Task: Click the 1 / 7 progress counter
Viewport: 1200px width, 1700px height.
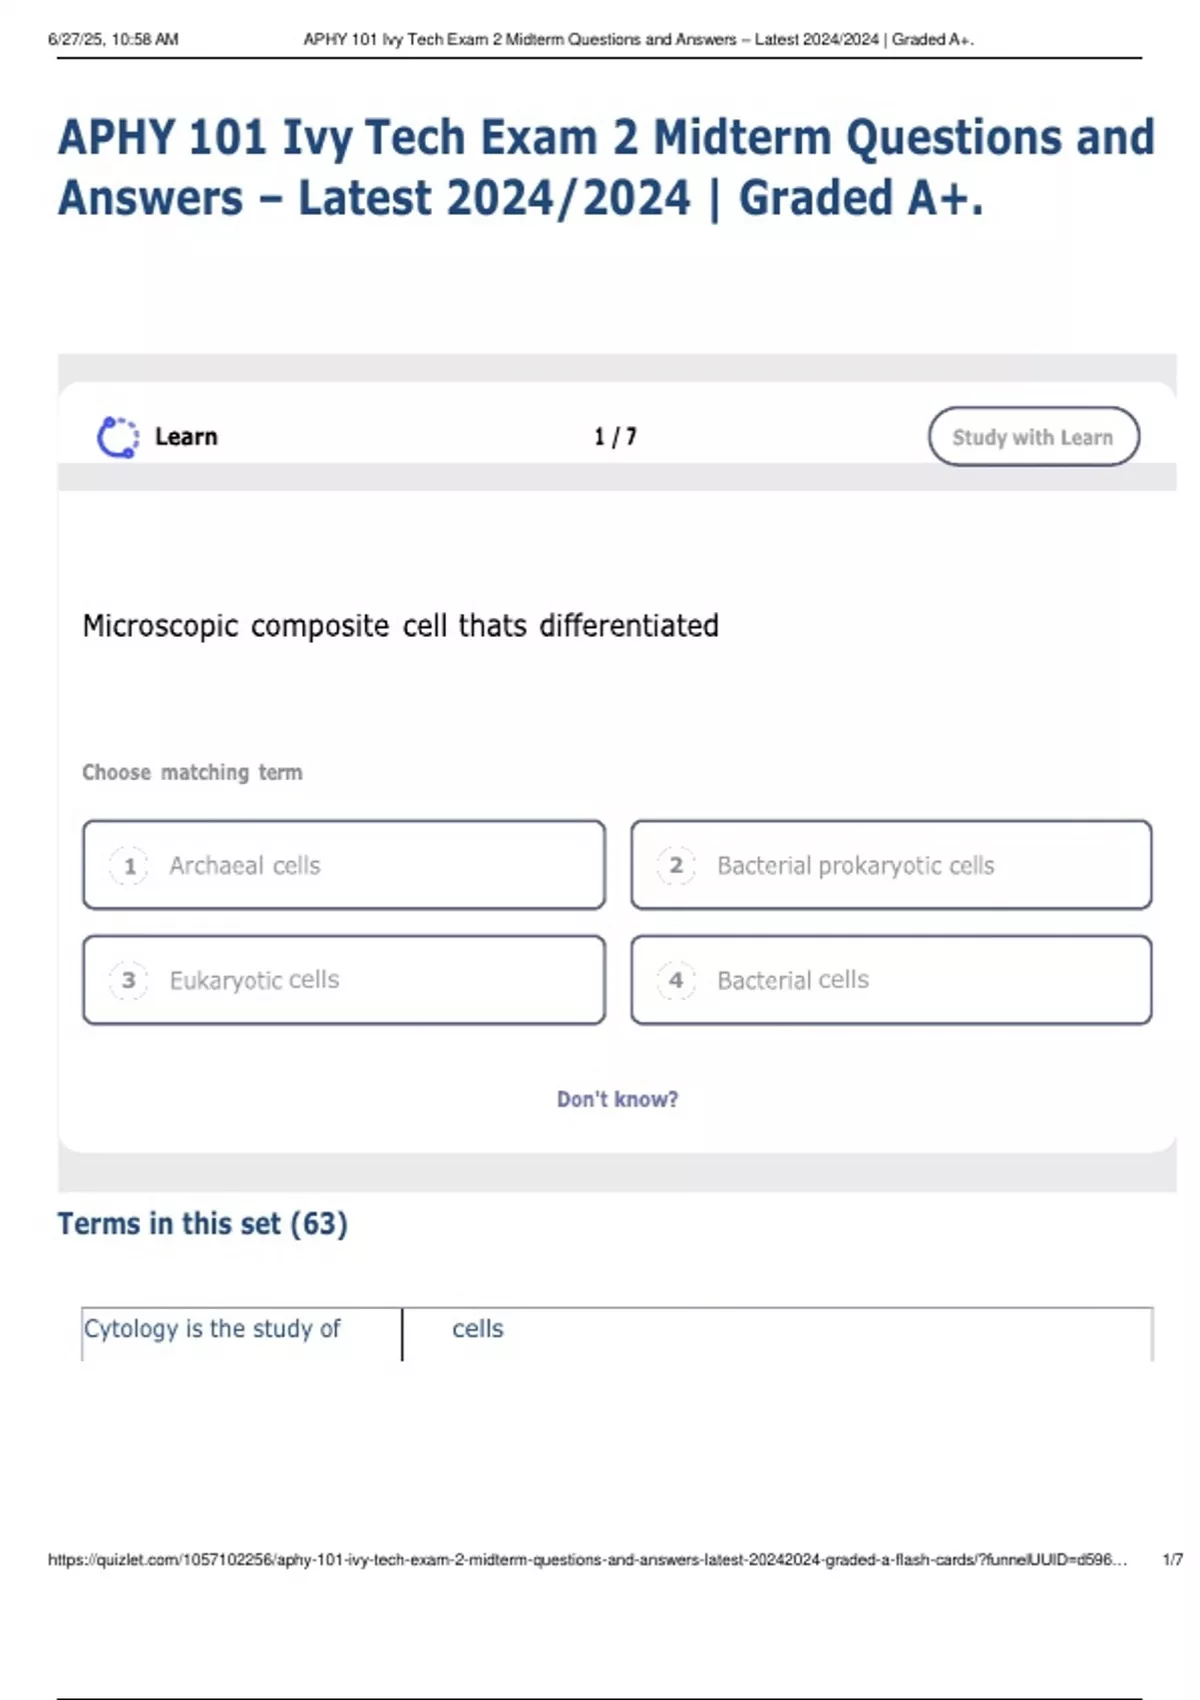Action: [615, 437]
